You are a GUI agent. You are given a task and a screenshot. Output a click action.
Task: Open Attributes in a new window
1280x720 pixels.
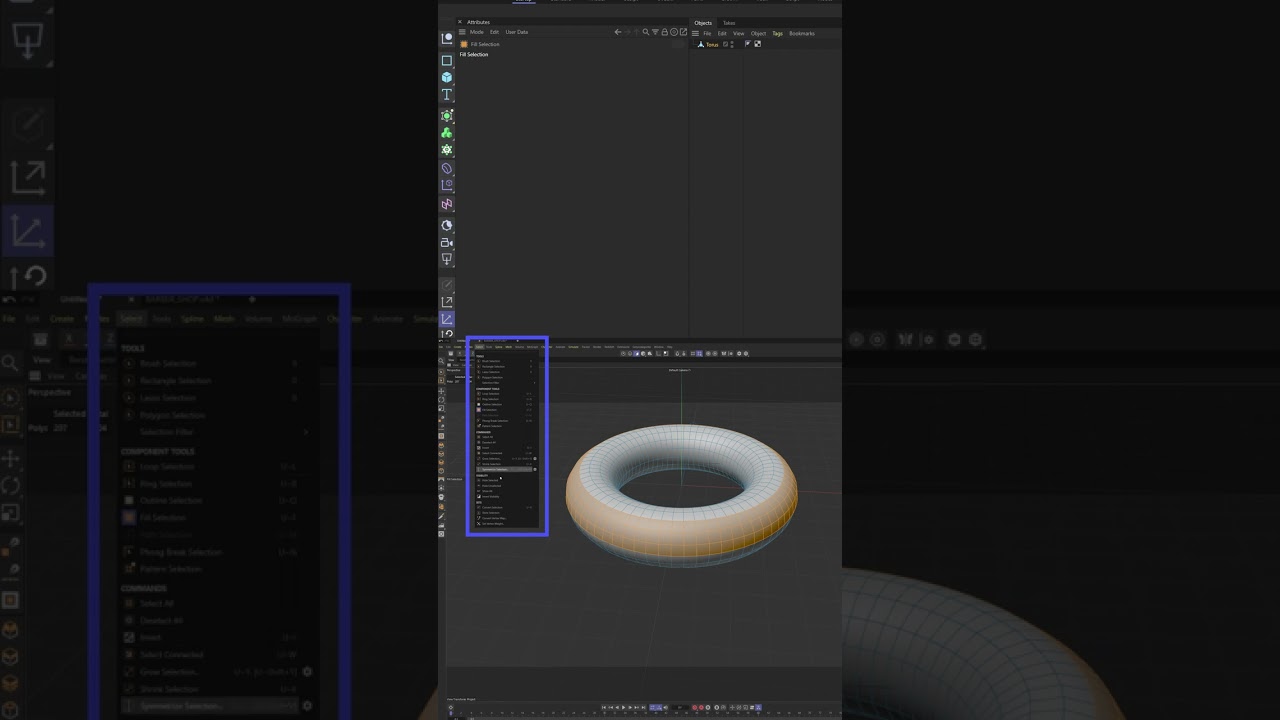coord(682,32)
